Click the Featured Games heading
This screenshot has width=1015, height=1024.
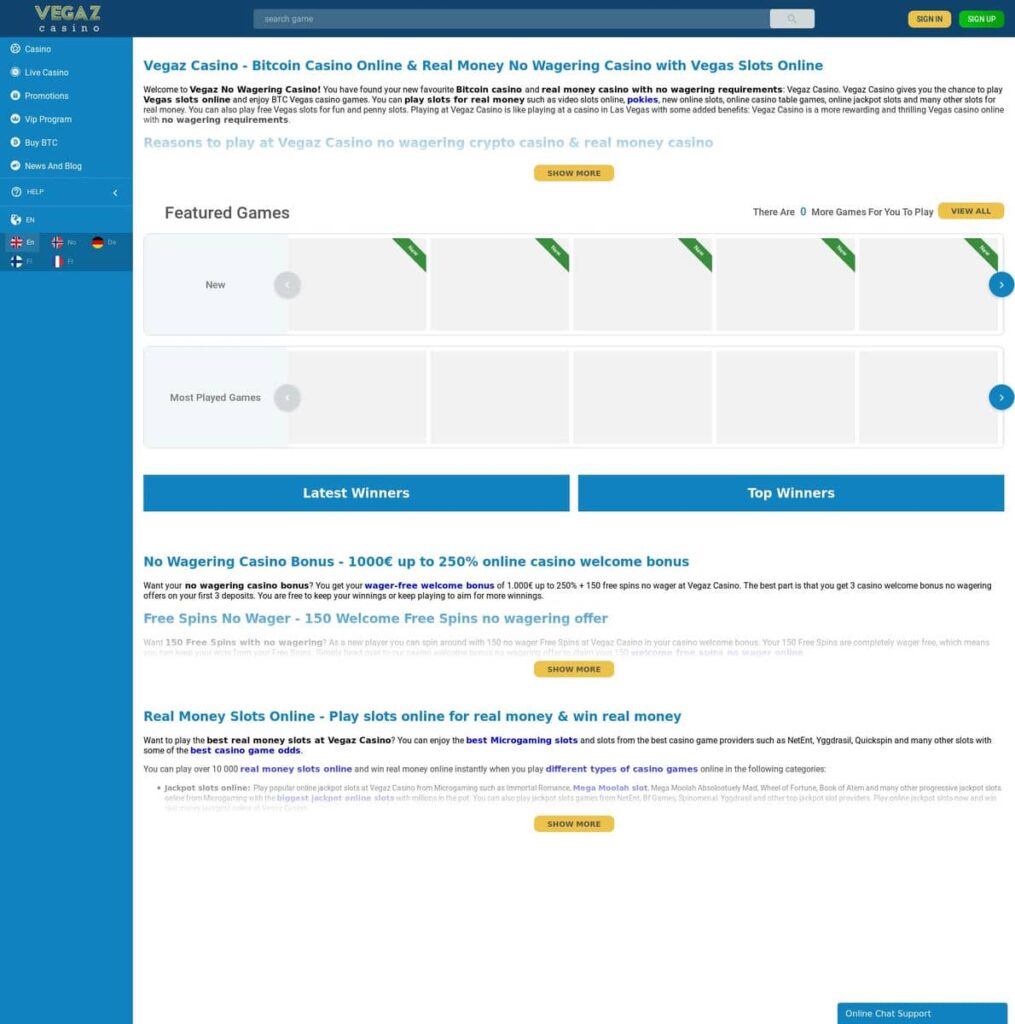227,213
